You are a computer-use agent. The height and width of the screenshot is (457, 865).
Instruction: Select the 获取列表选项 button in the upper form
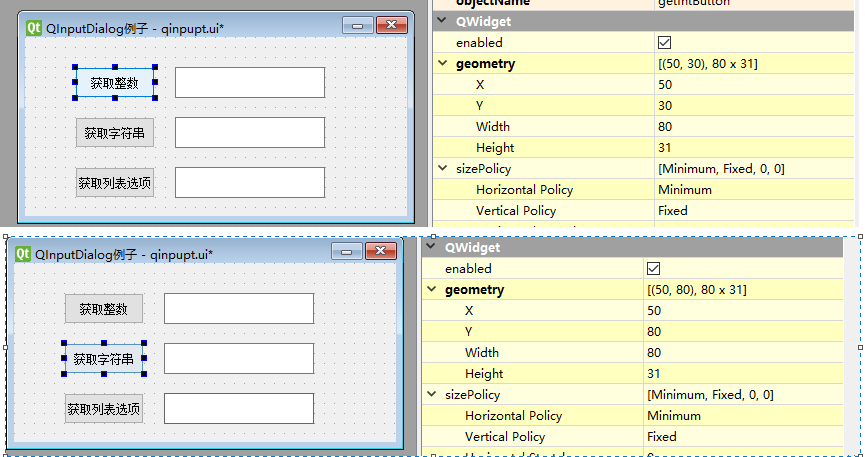115,183
